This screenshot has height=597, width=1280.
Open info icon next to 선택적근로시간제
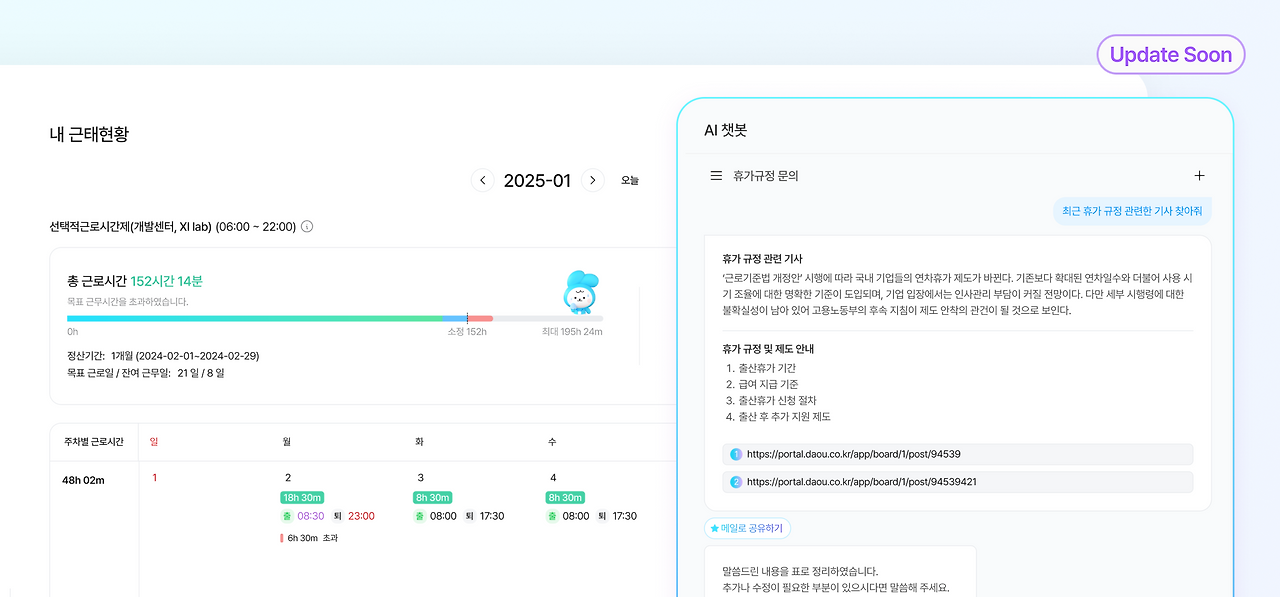tap(307, 227)
